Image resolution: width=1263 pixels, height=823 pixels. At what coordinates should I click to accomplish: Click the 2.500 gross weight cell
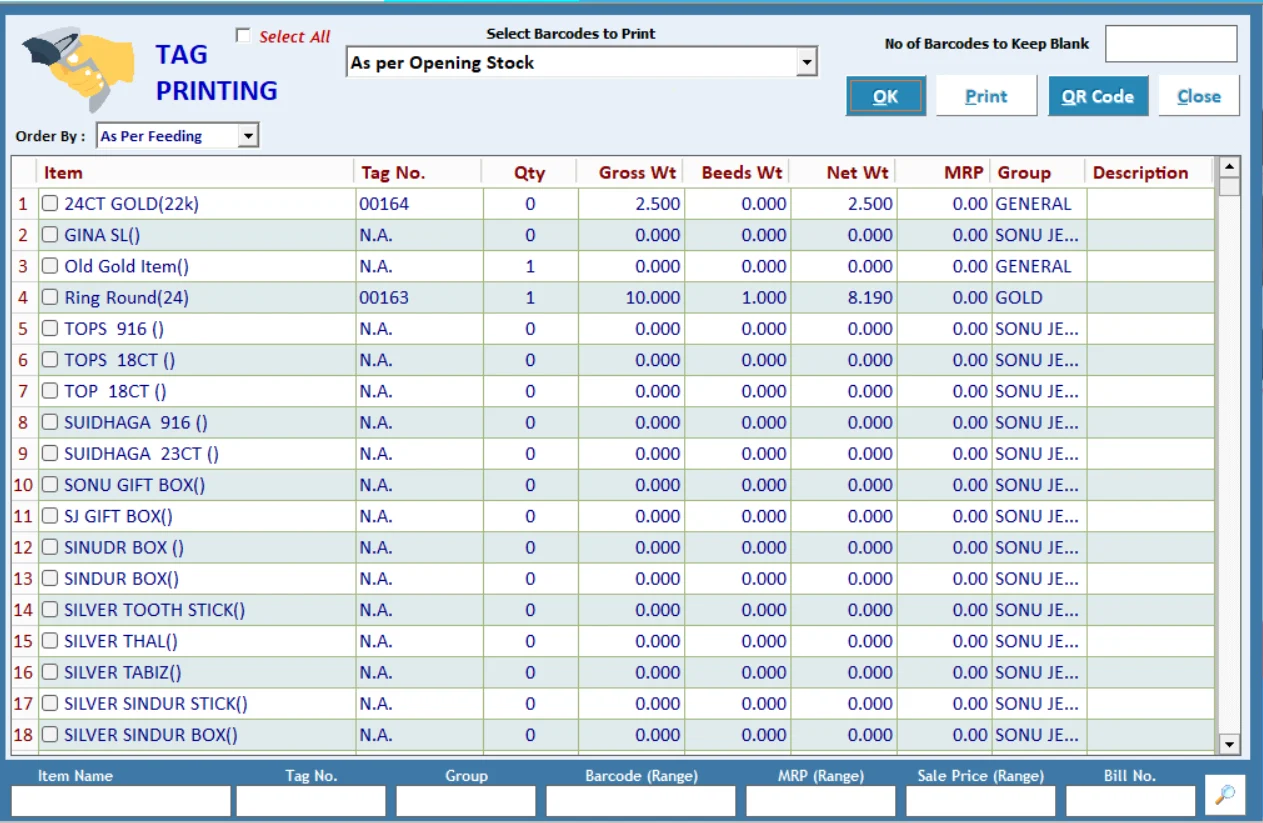pyautogui.click(x=631, y=204)
